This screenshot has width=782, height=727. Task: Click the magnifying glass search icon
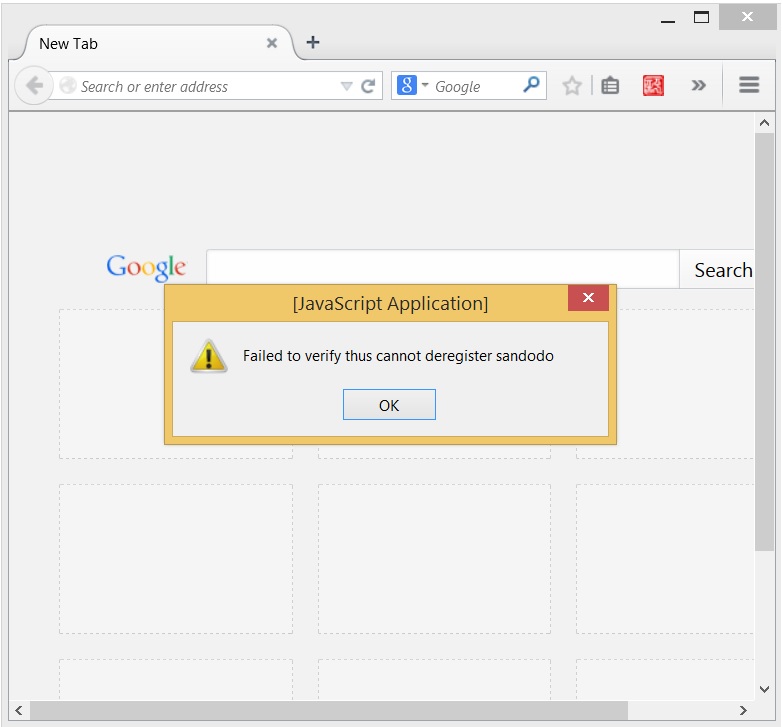tap(531, 85)
